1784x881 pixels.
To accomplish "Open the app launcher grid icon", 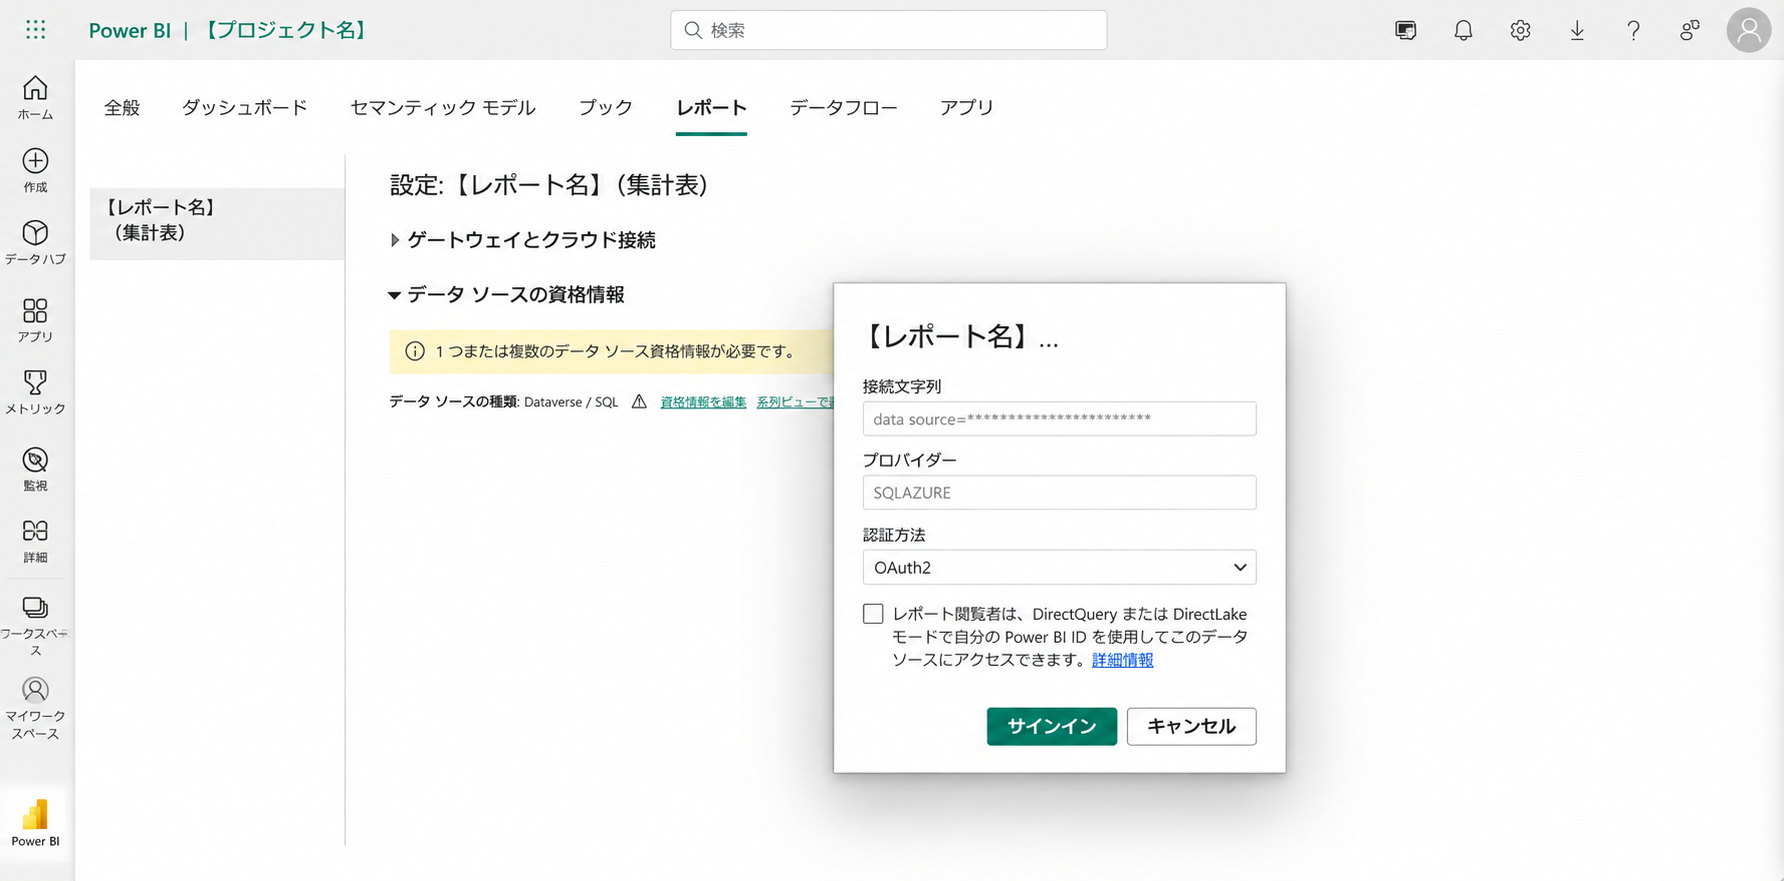I will (x=36, y=30).
